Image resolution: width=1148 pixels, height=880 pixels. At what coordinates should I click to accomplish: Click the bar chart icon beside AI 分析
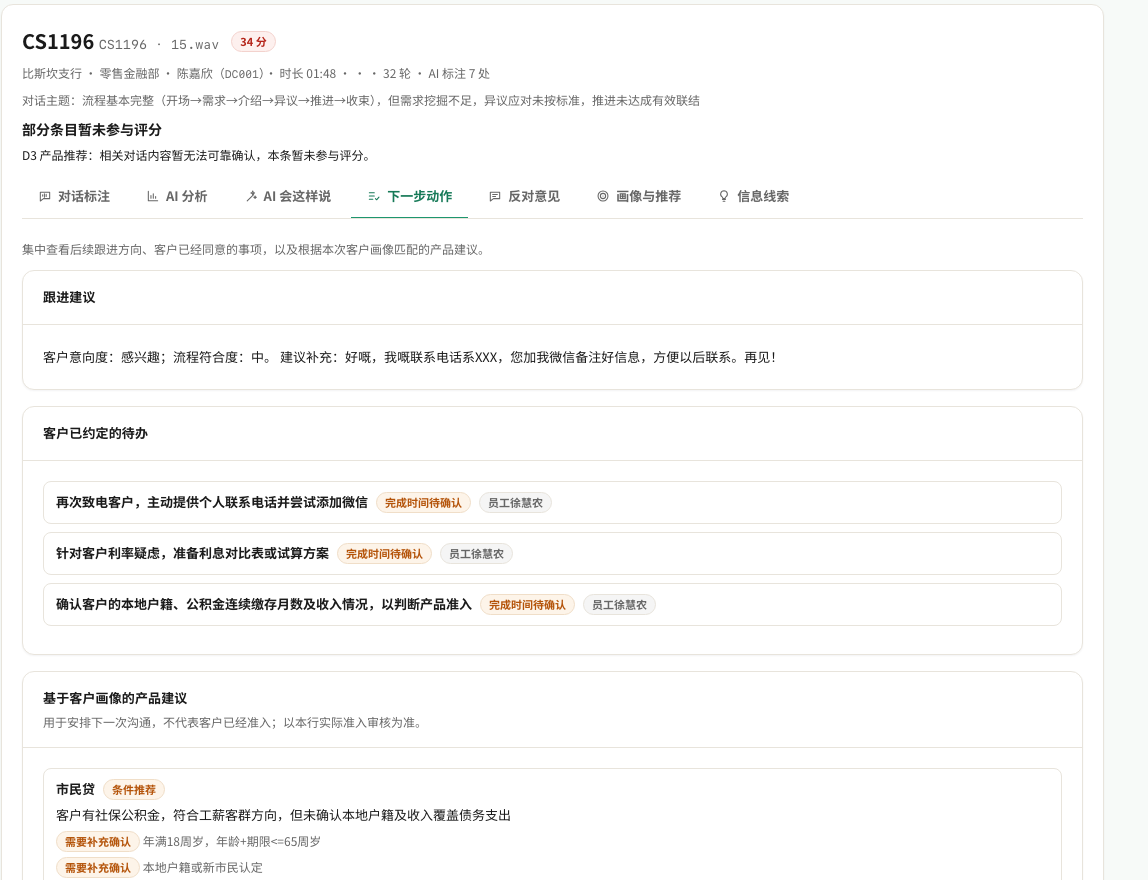point(152,196)
